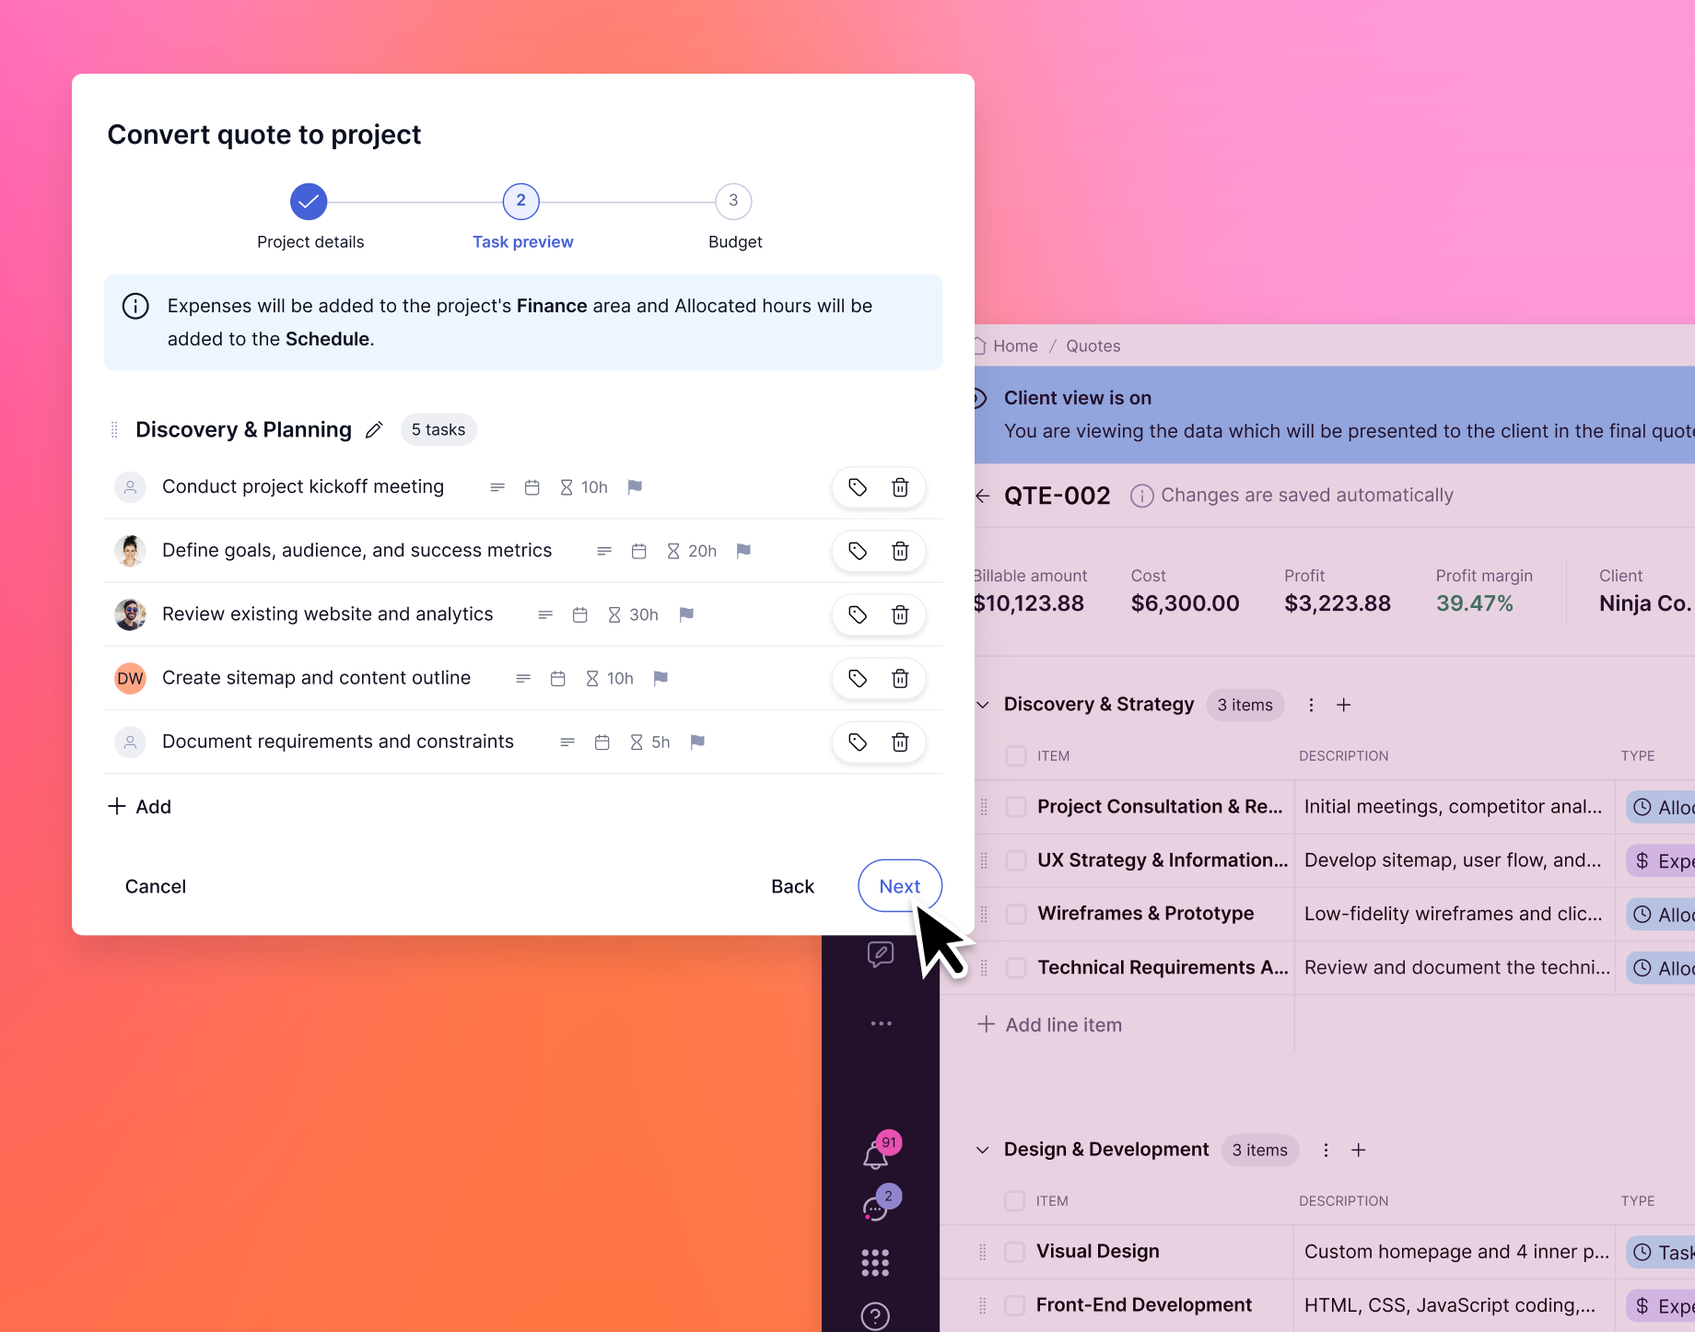1695x1332 pixels.
Task: Delete the Review existing website and analytics task
Action: tap(900, 614)
